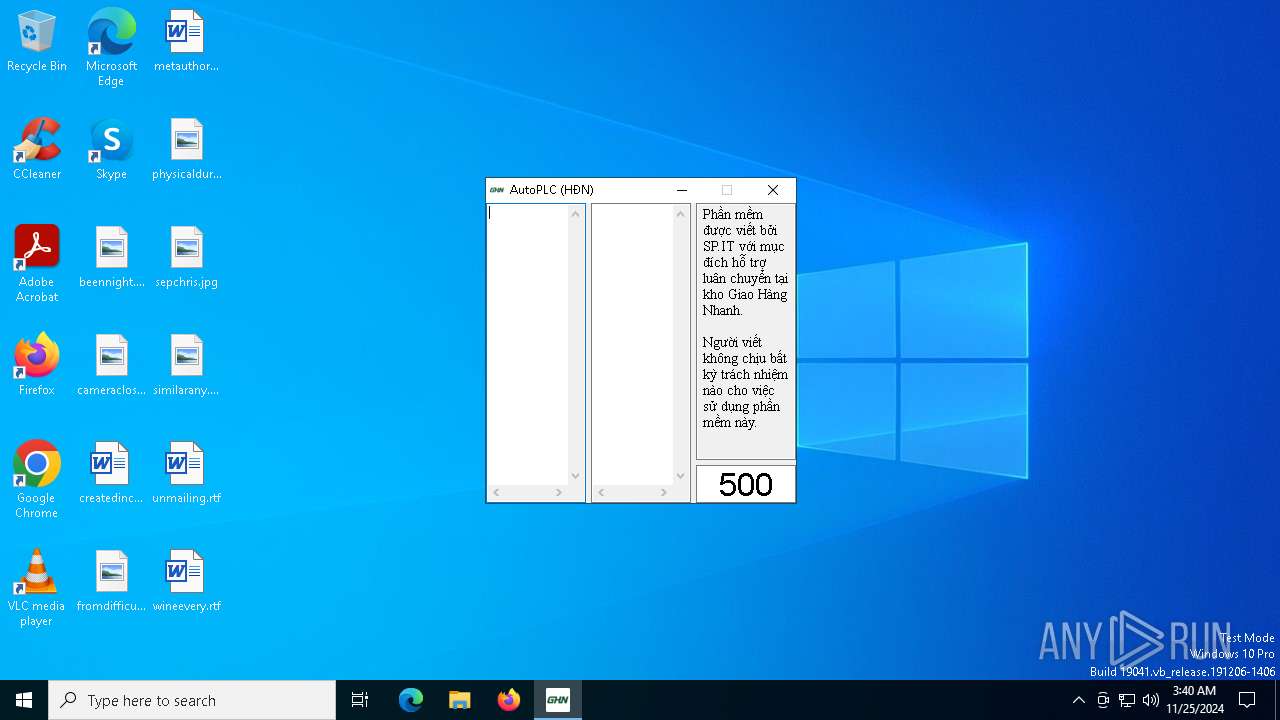The height and width of the screenshot is (720, 1280).
Task: Open Google Chrome desktop shortcut
Action: point(37,480)
